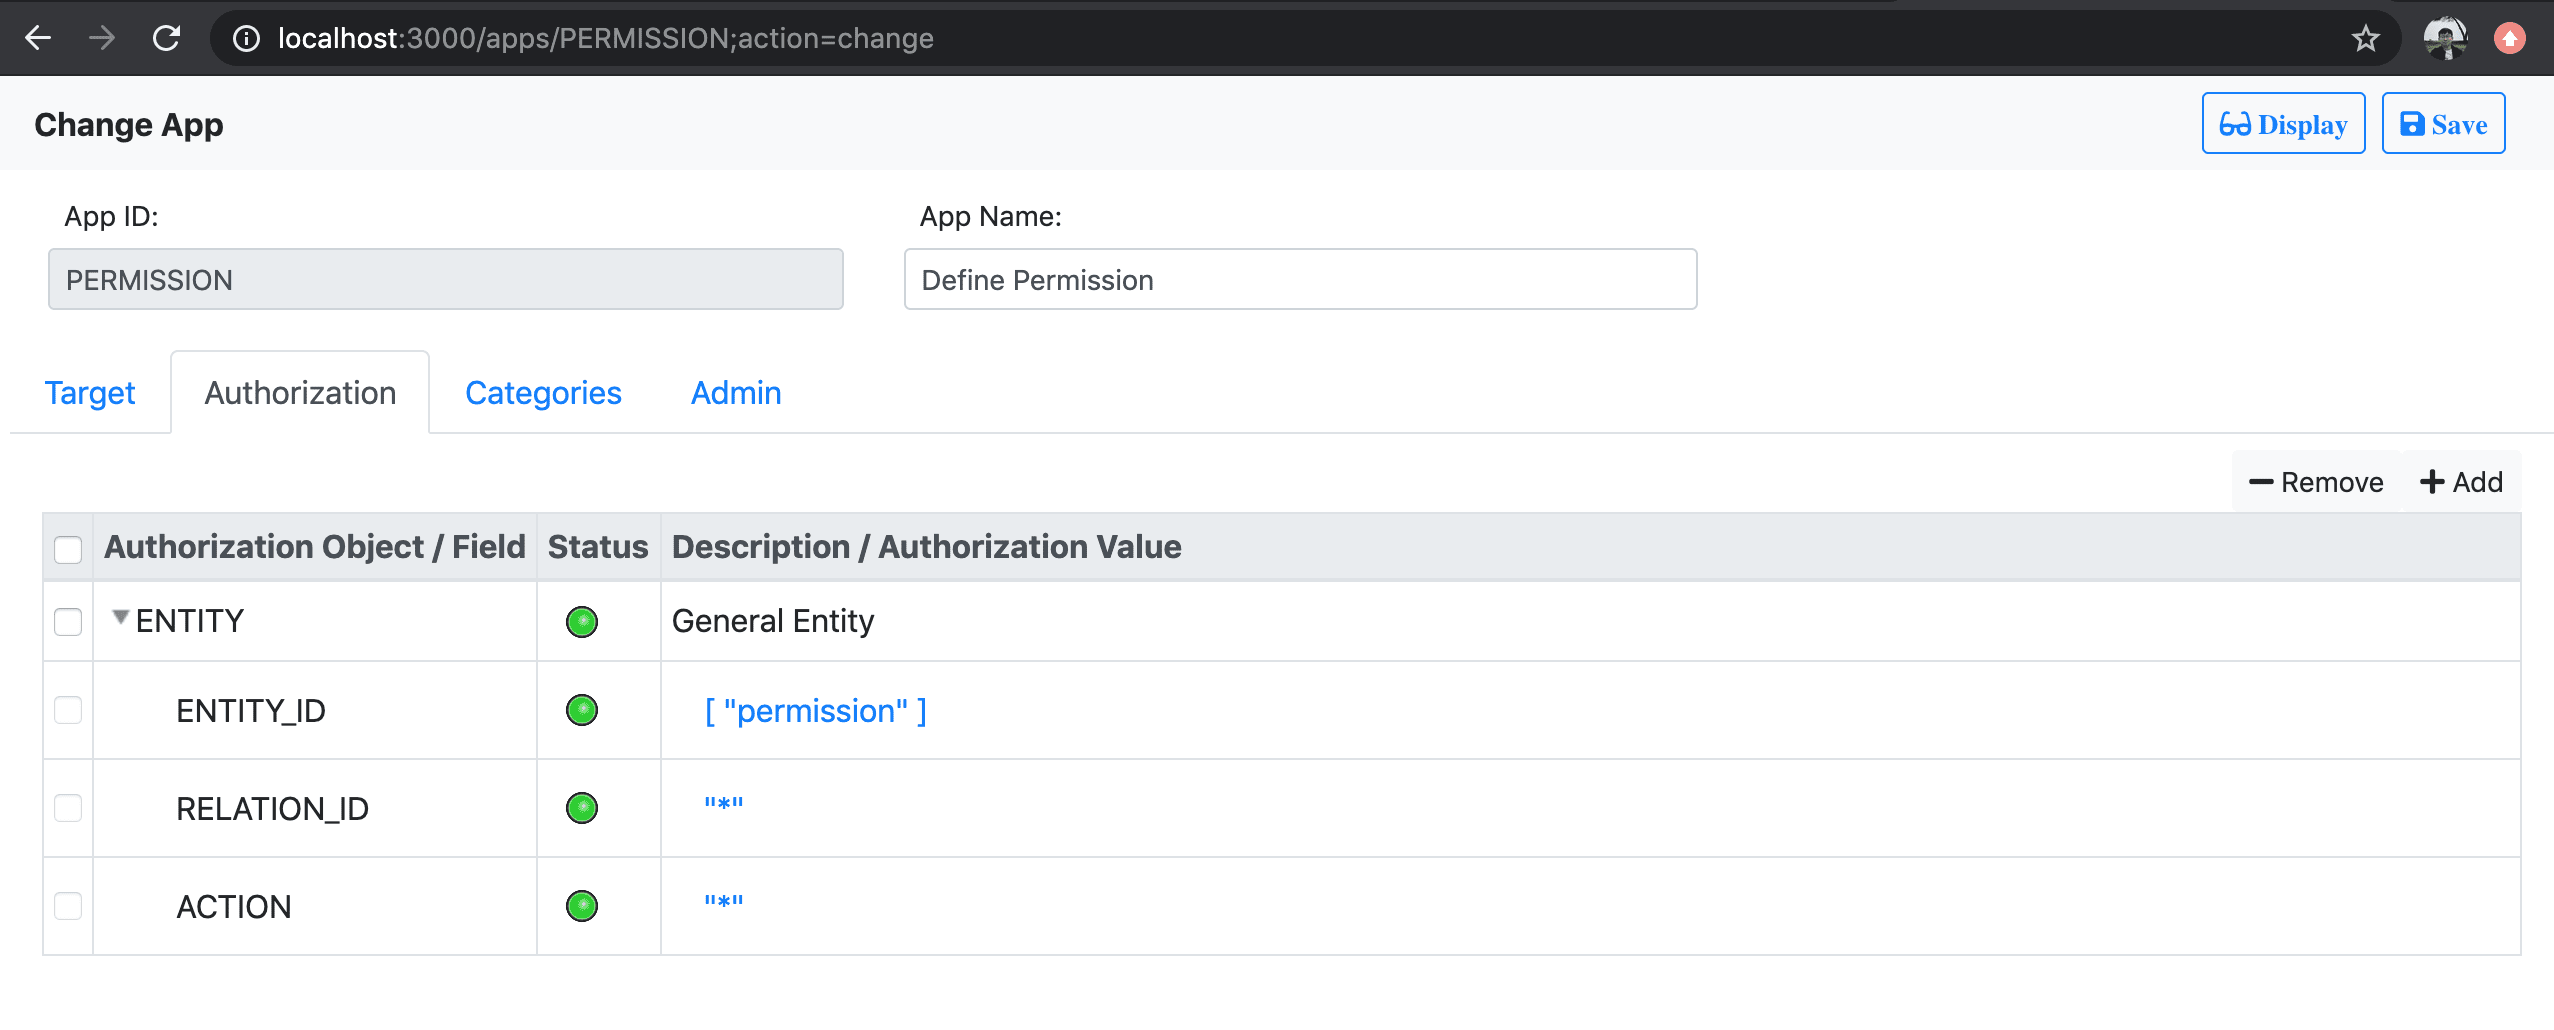
Task: Click the General Entity description text
Action: pos(773,621)
